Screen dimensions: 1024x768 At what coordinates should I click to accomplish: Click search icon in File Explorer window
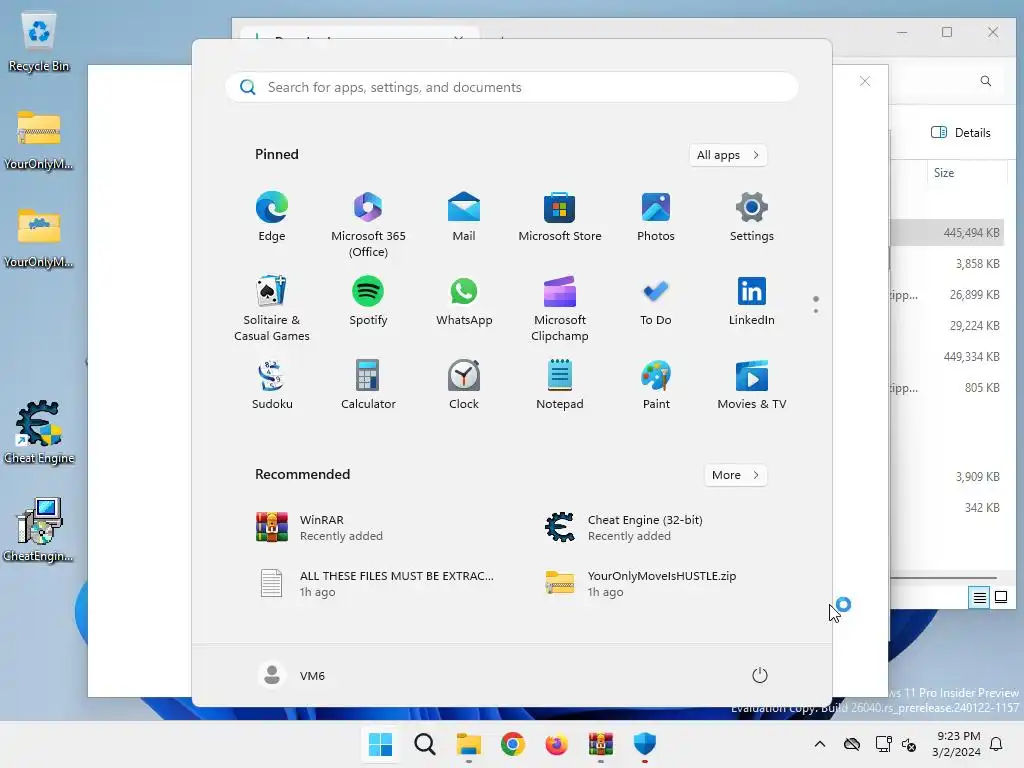pyautogui.click(x=985, y=81)
